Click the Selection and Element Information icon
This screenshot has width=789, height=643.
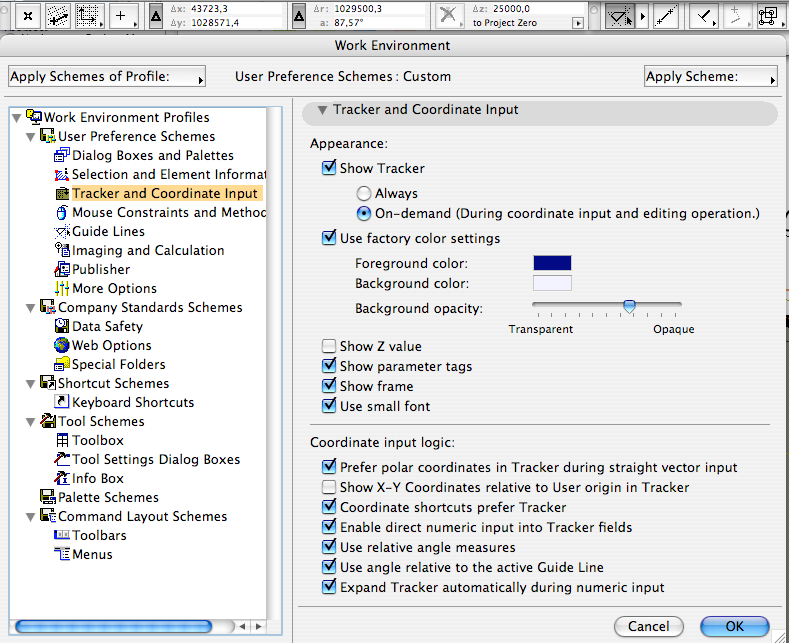[x=61, y=175]
